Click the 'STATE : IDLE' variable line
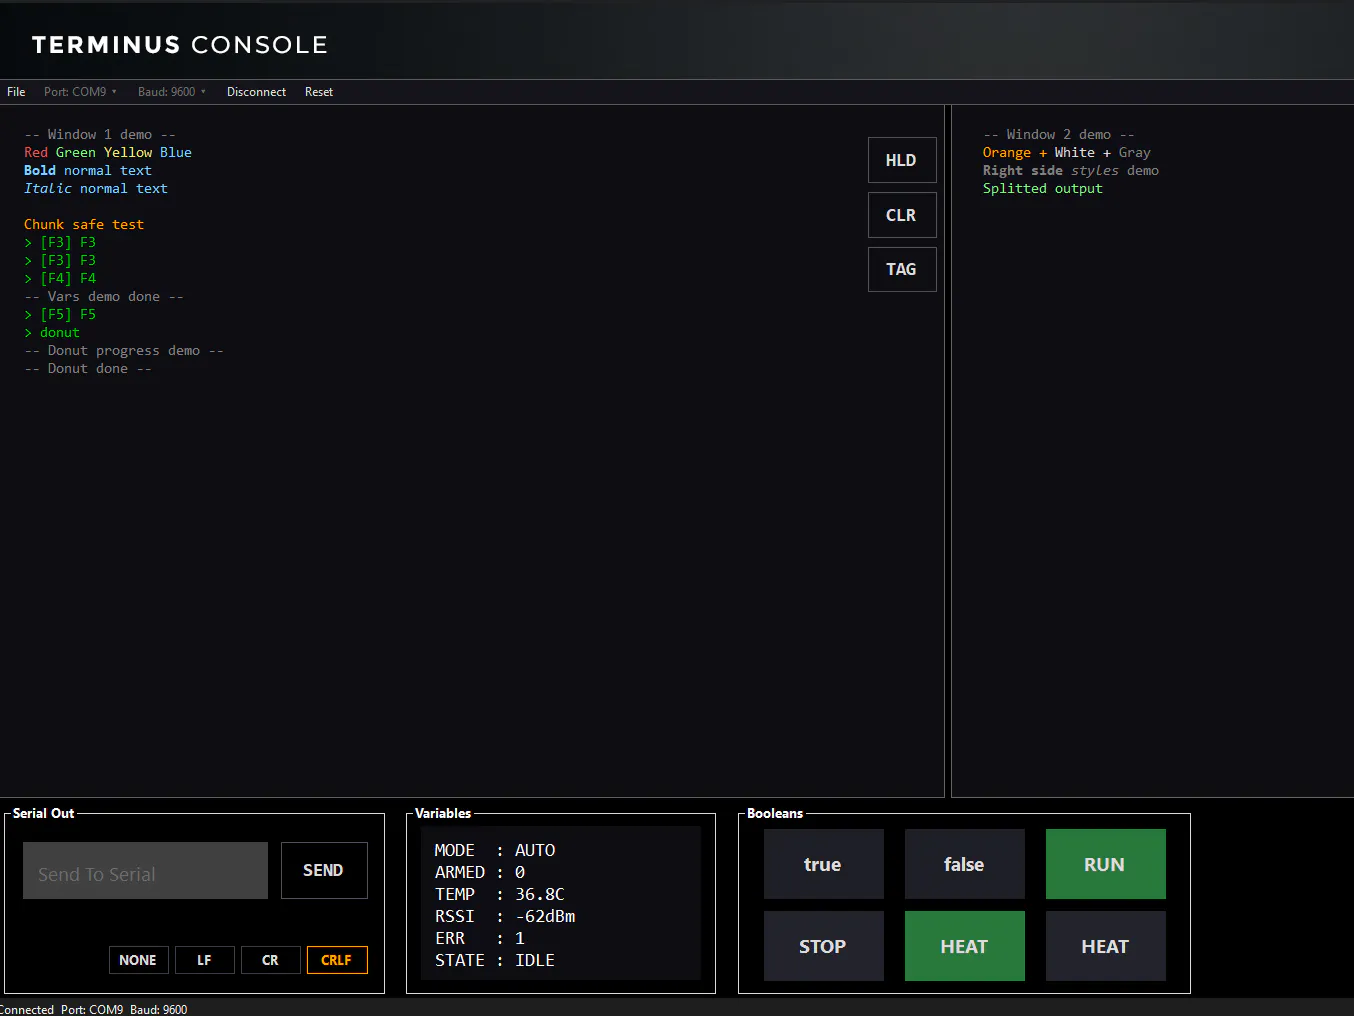 point(495,960)
